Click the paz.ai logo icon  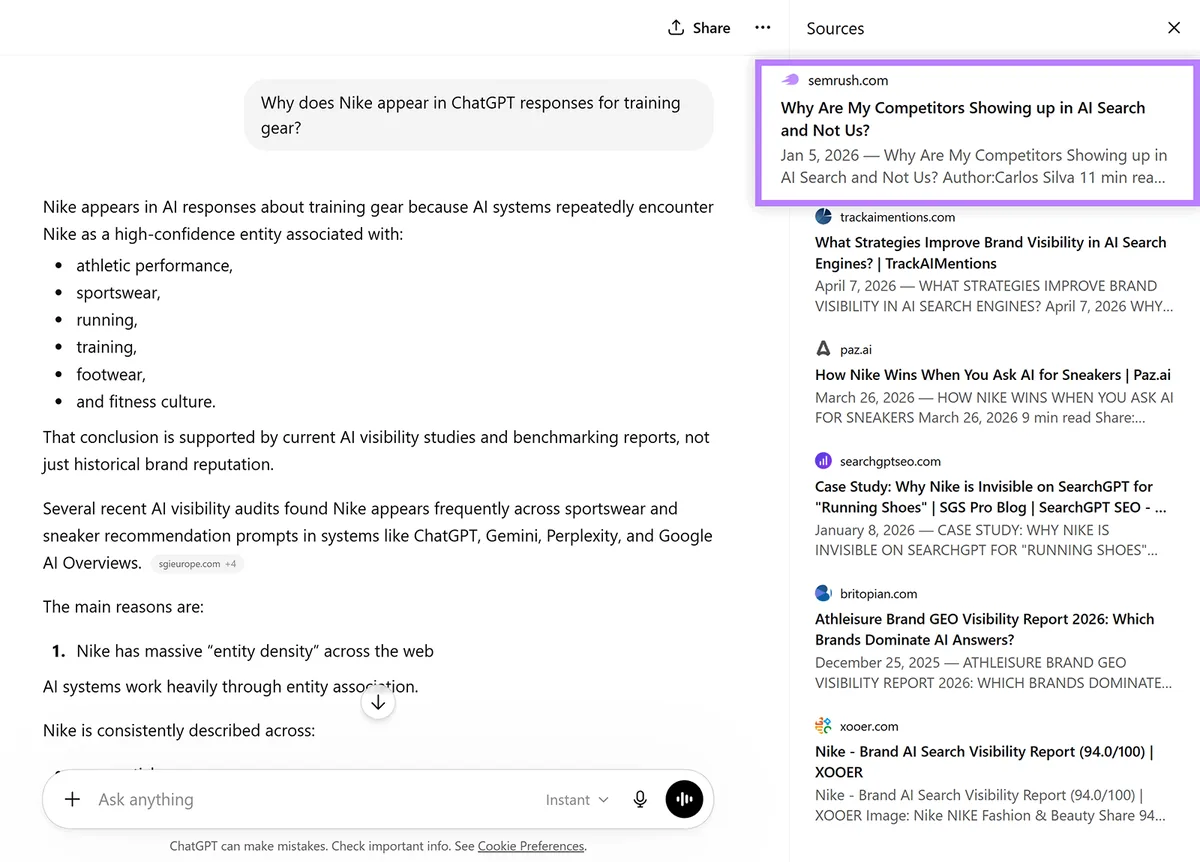click(823, 349)
